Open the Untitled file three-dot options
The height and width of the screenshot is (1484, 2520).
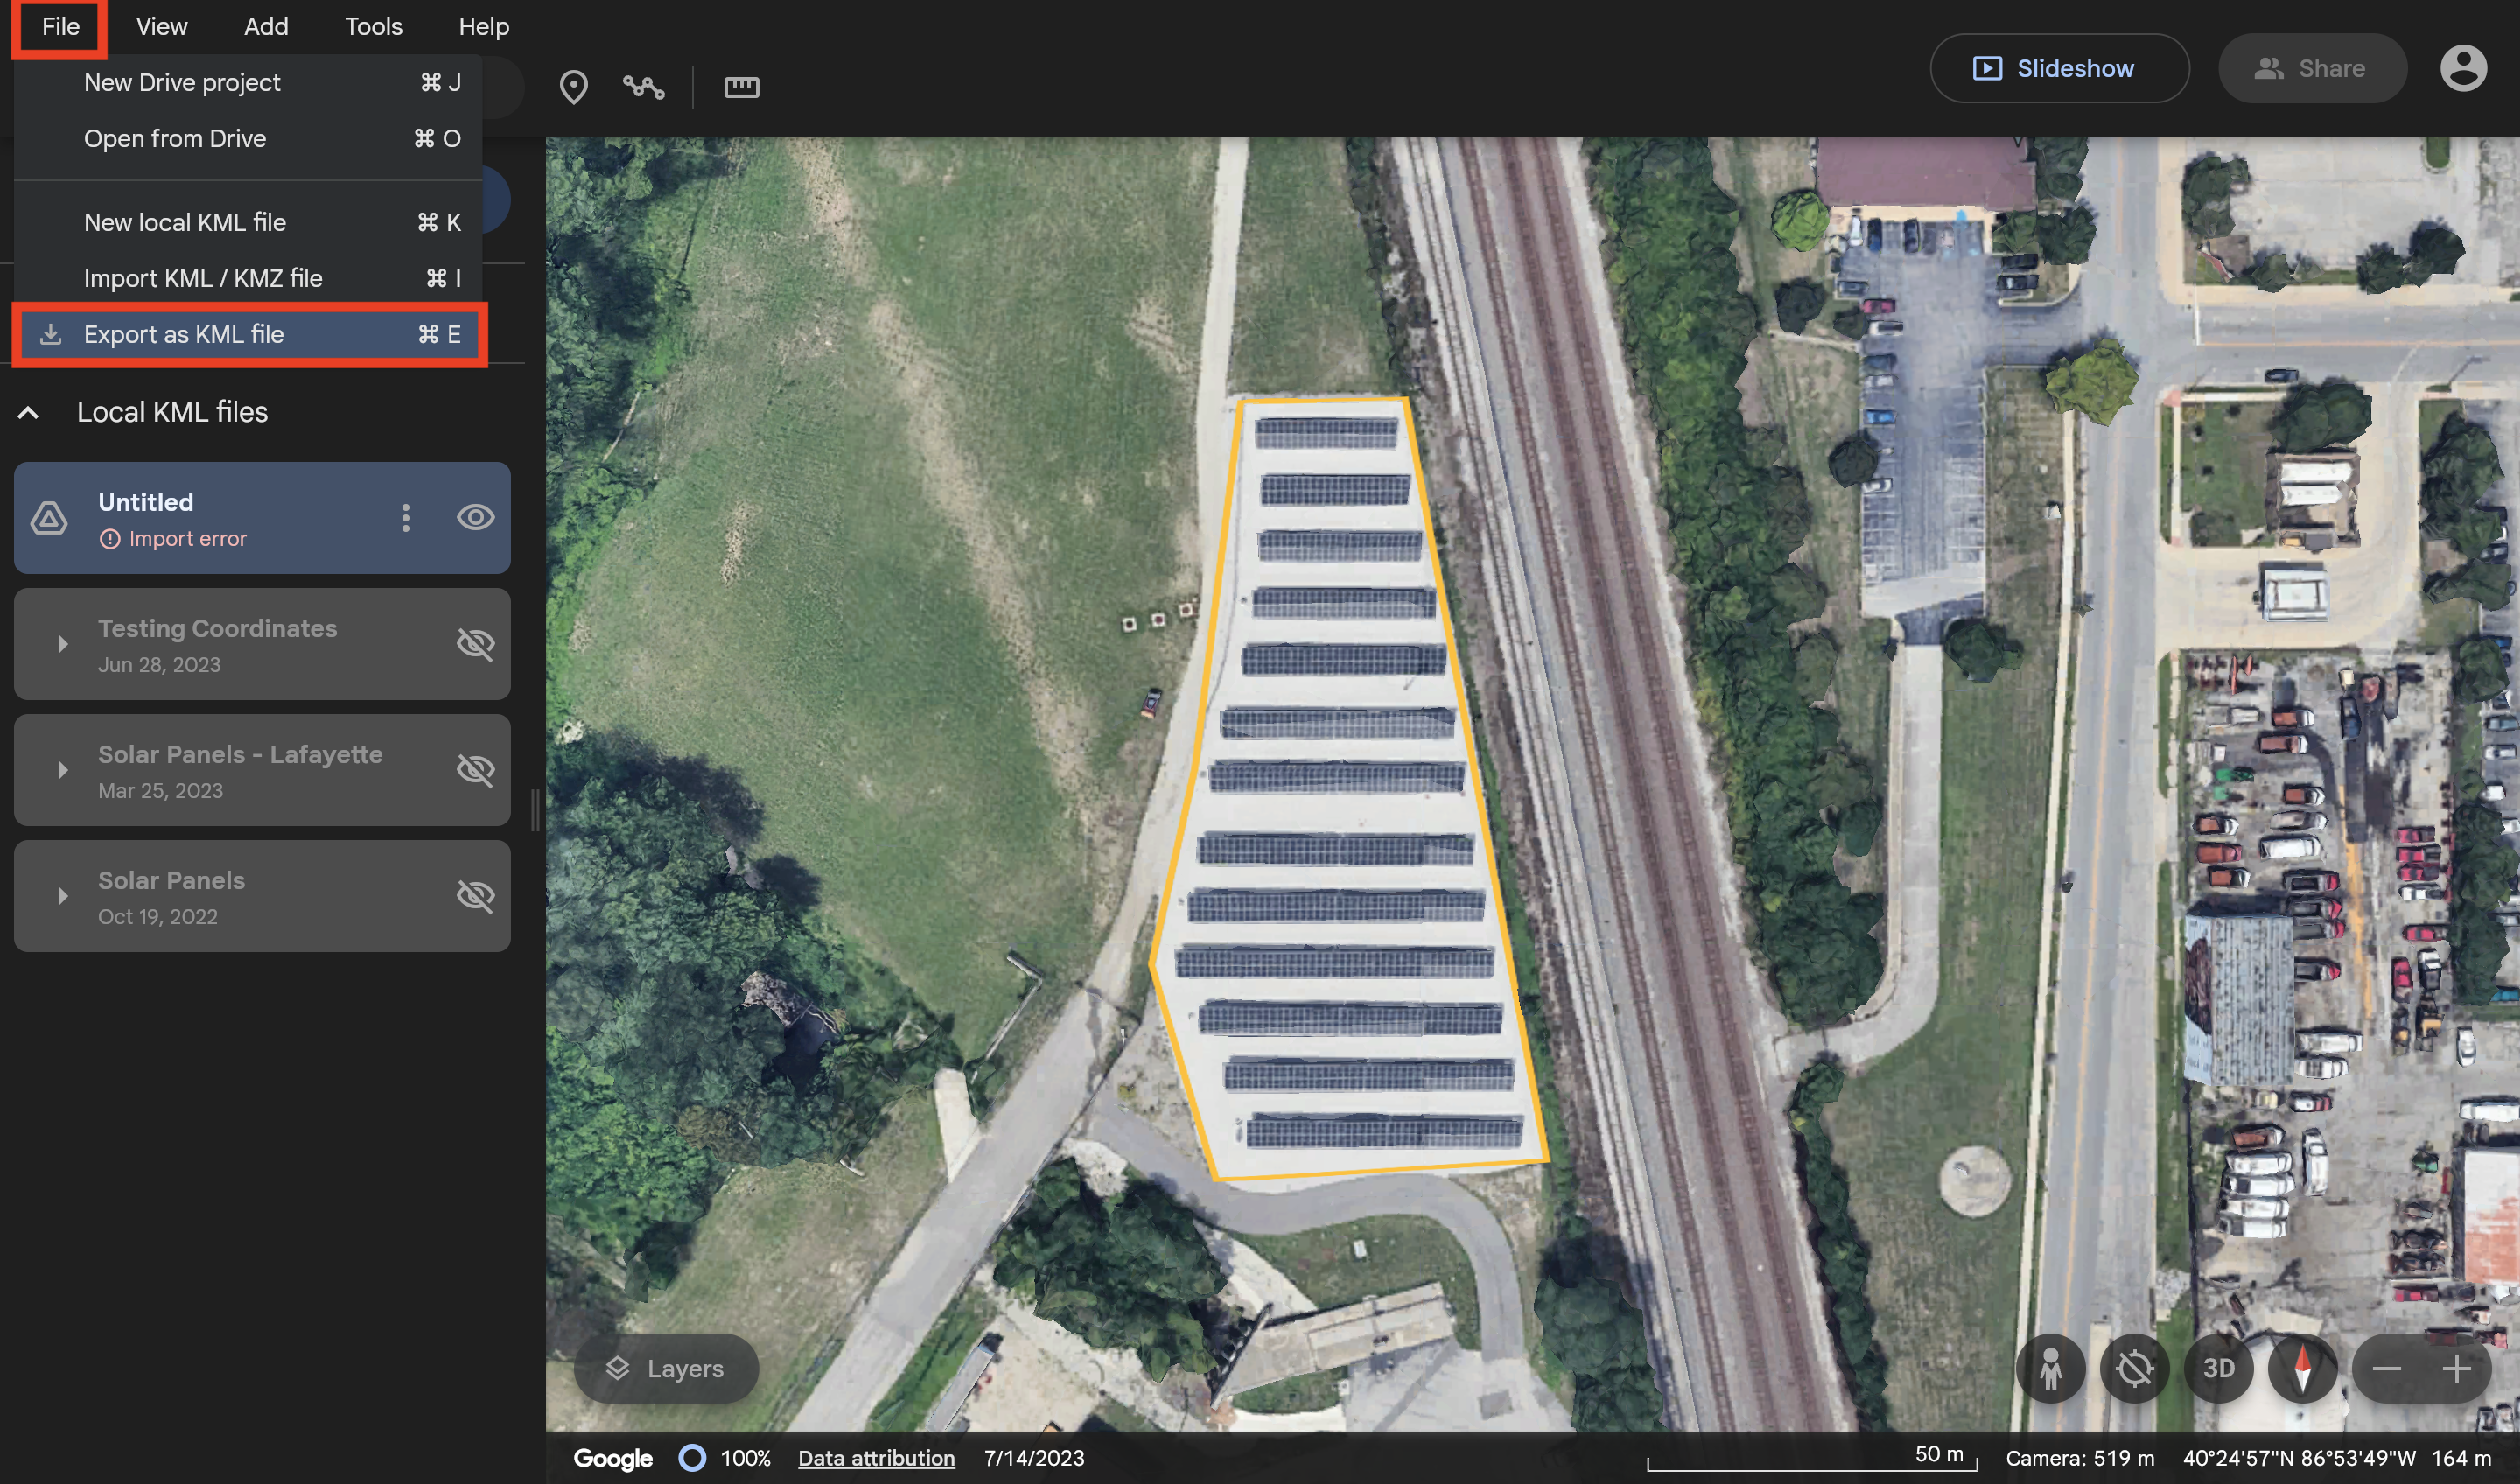[405, 517]
